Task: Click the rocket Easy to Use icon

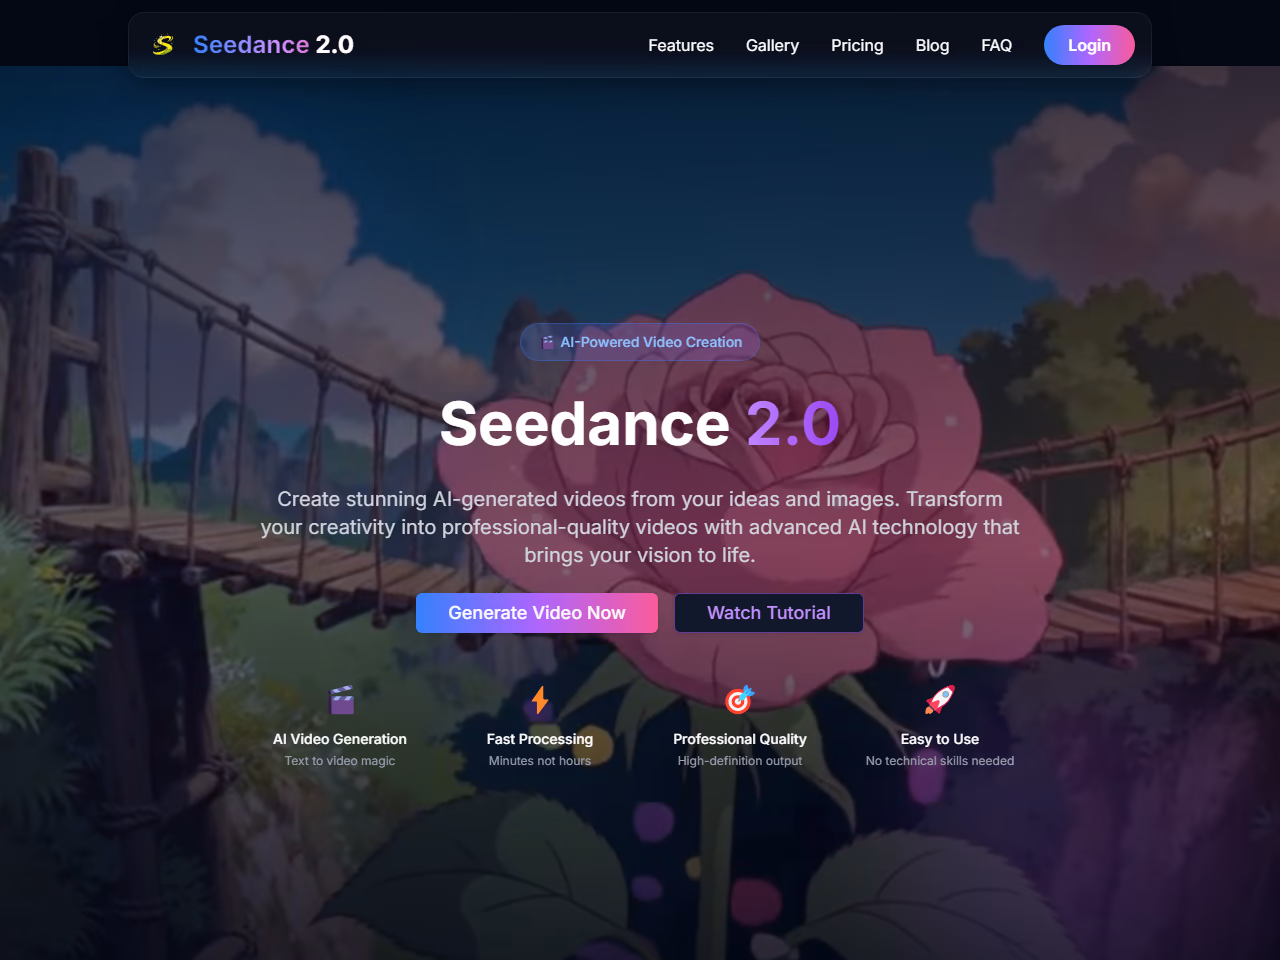Action: 940,700
